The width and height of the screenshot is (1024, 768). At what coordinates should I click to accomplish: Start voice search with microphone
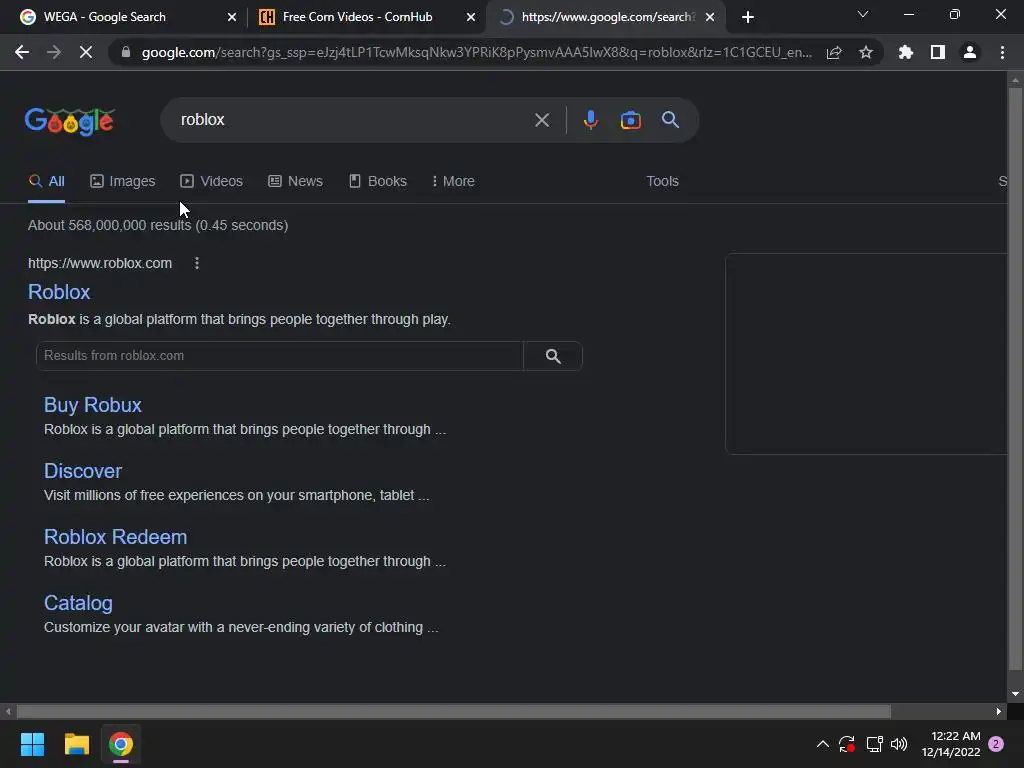[x=590, y=120]
